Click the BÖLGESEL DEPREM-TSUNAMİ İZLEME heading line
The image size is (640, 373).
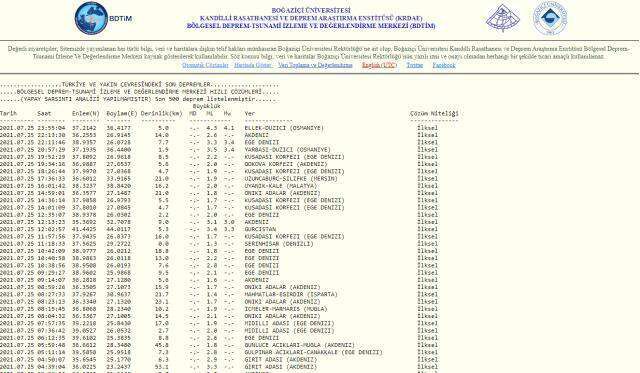point(311,26)
